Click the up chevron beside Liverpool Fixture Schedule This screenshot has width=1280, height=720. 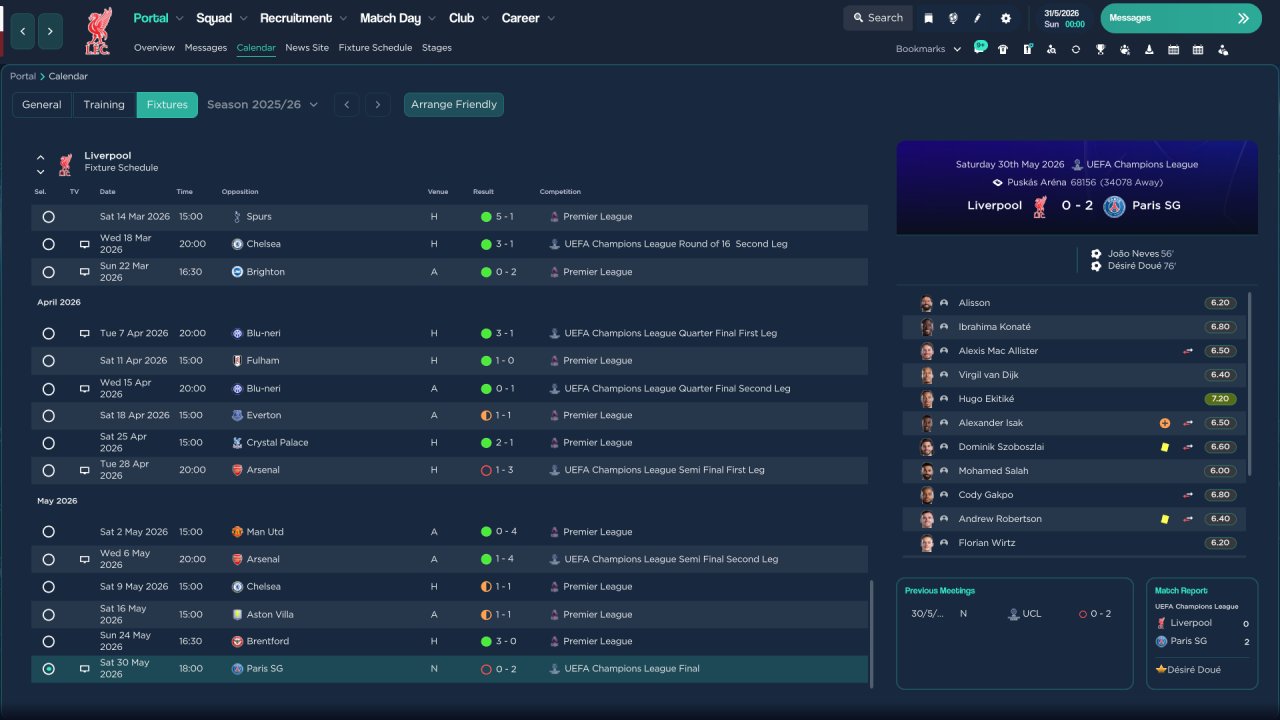tap(40, 157)
